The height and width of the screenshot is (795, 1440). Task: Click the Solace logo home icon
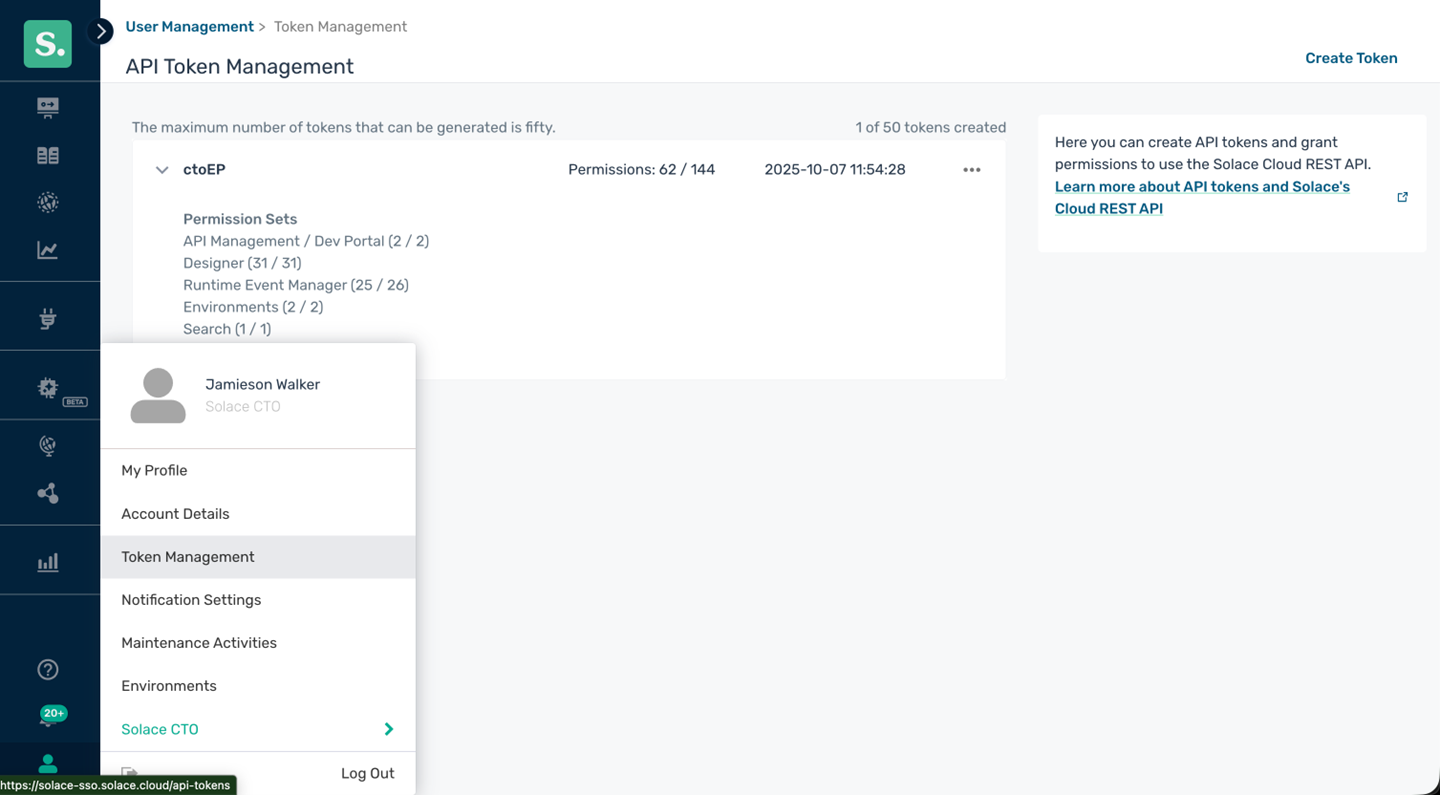[48, 44]
